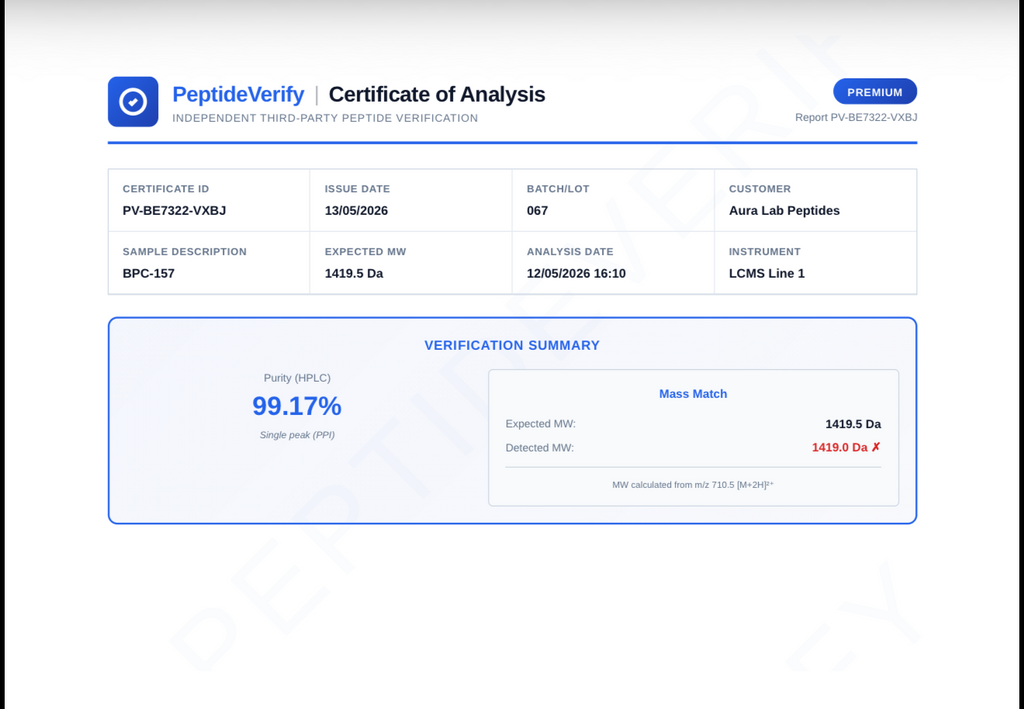Select the Certificate of Analysis heading
The image size is (1024, 709).
pos(437,94)
